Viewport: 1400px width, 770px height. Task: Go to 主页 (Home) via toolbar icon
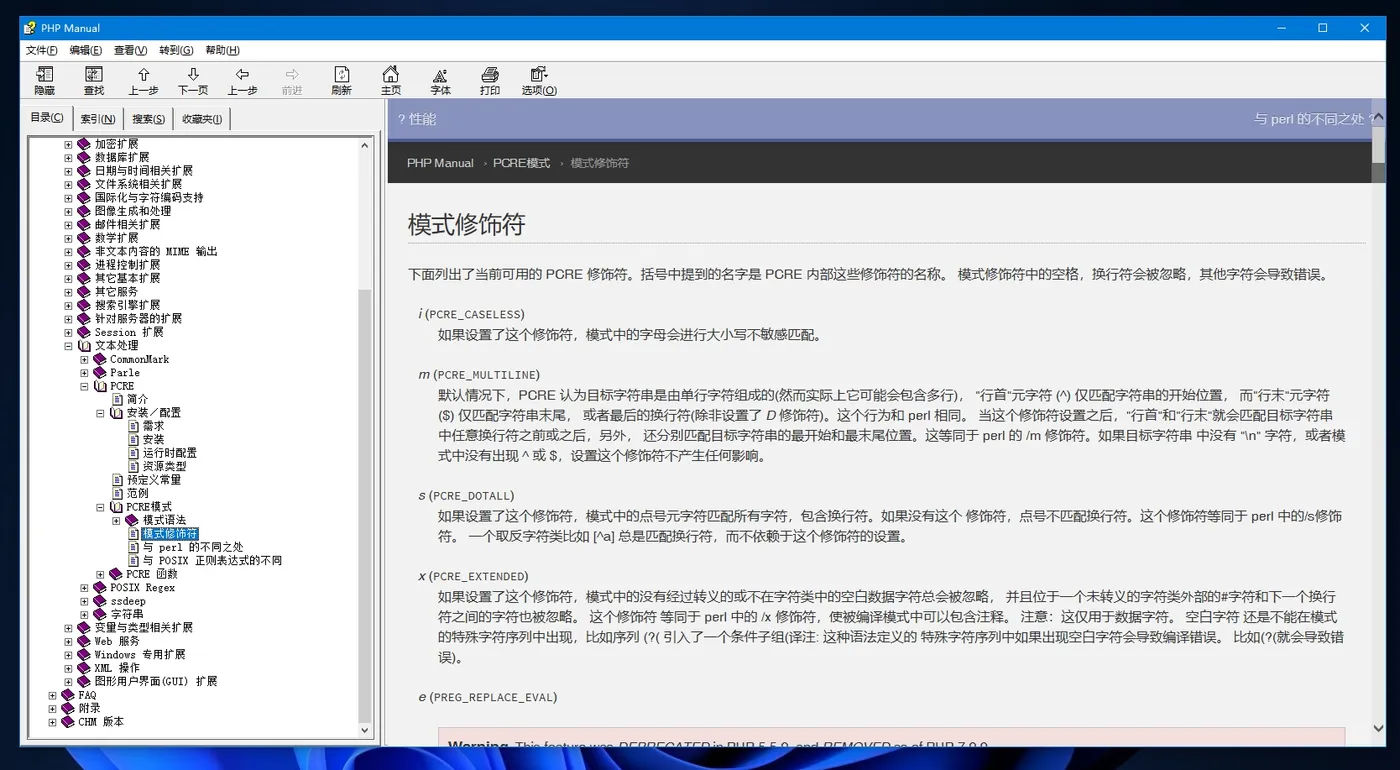click(391, 75)
